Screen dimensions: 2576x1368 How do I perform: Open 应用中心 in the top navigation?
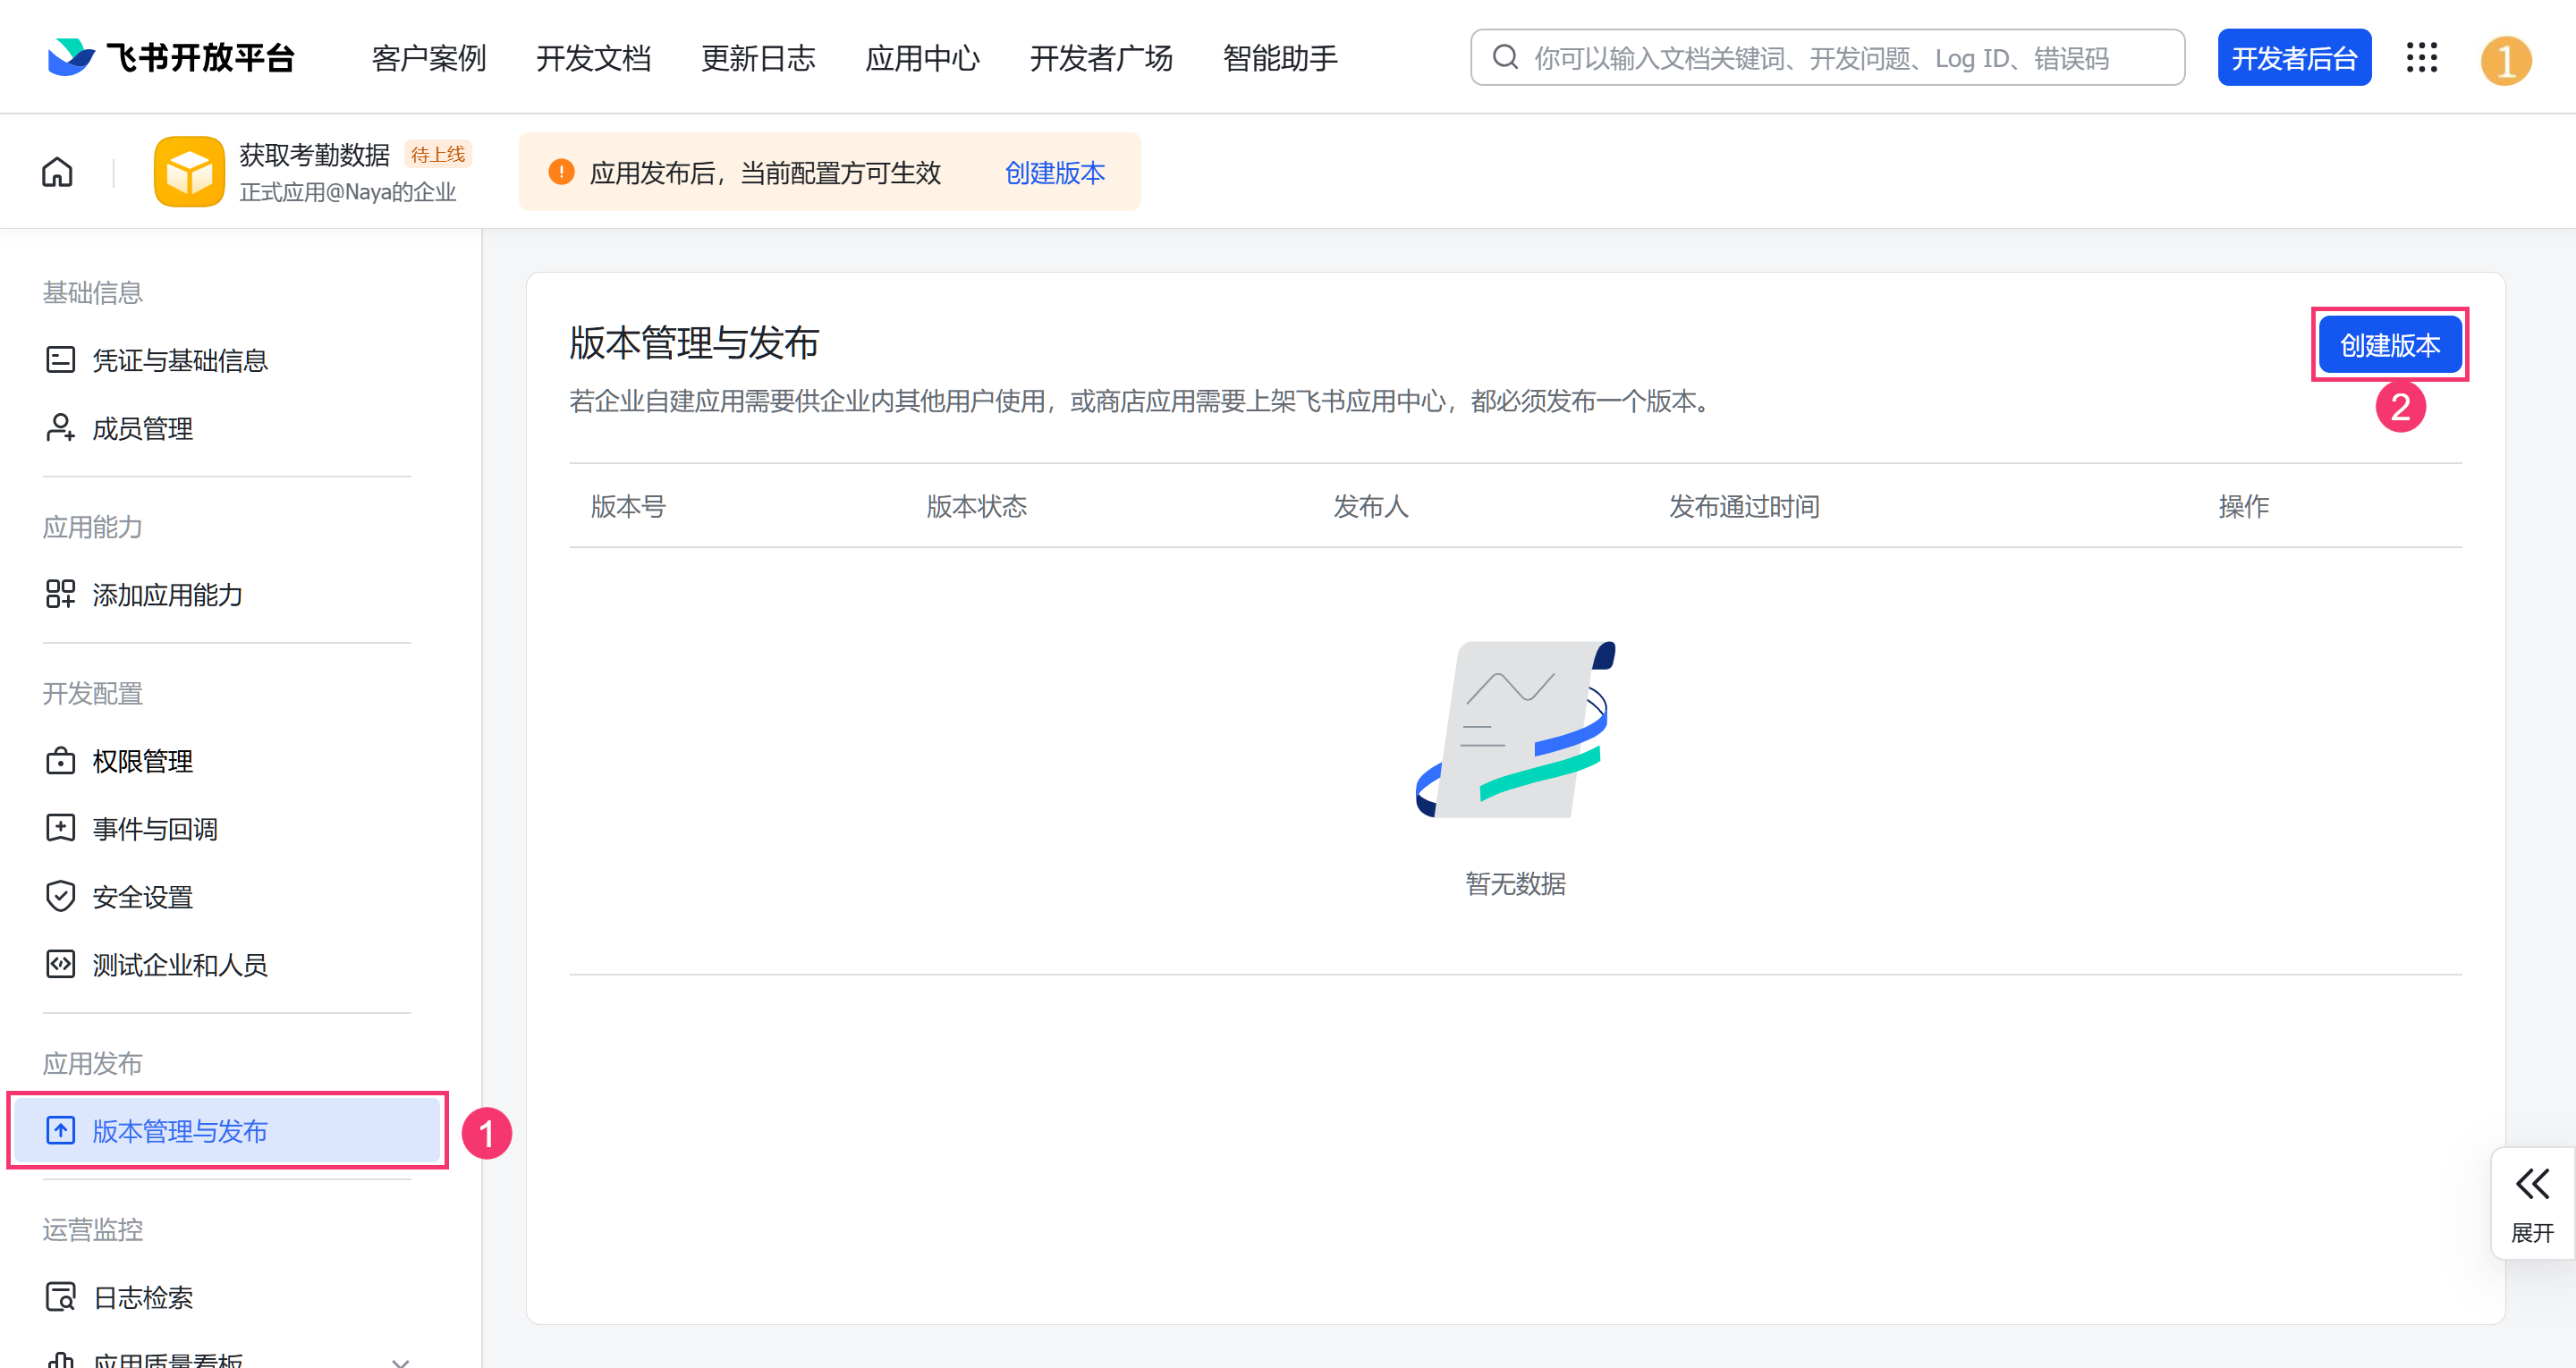pos(922,58)
